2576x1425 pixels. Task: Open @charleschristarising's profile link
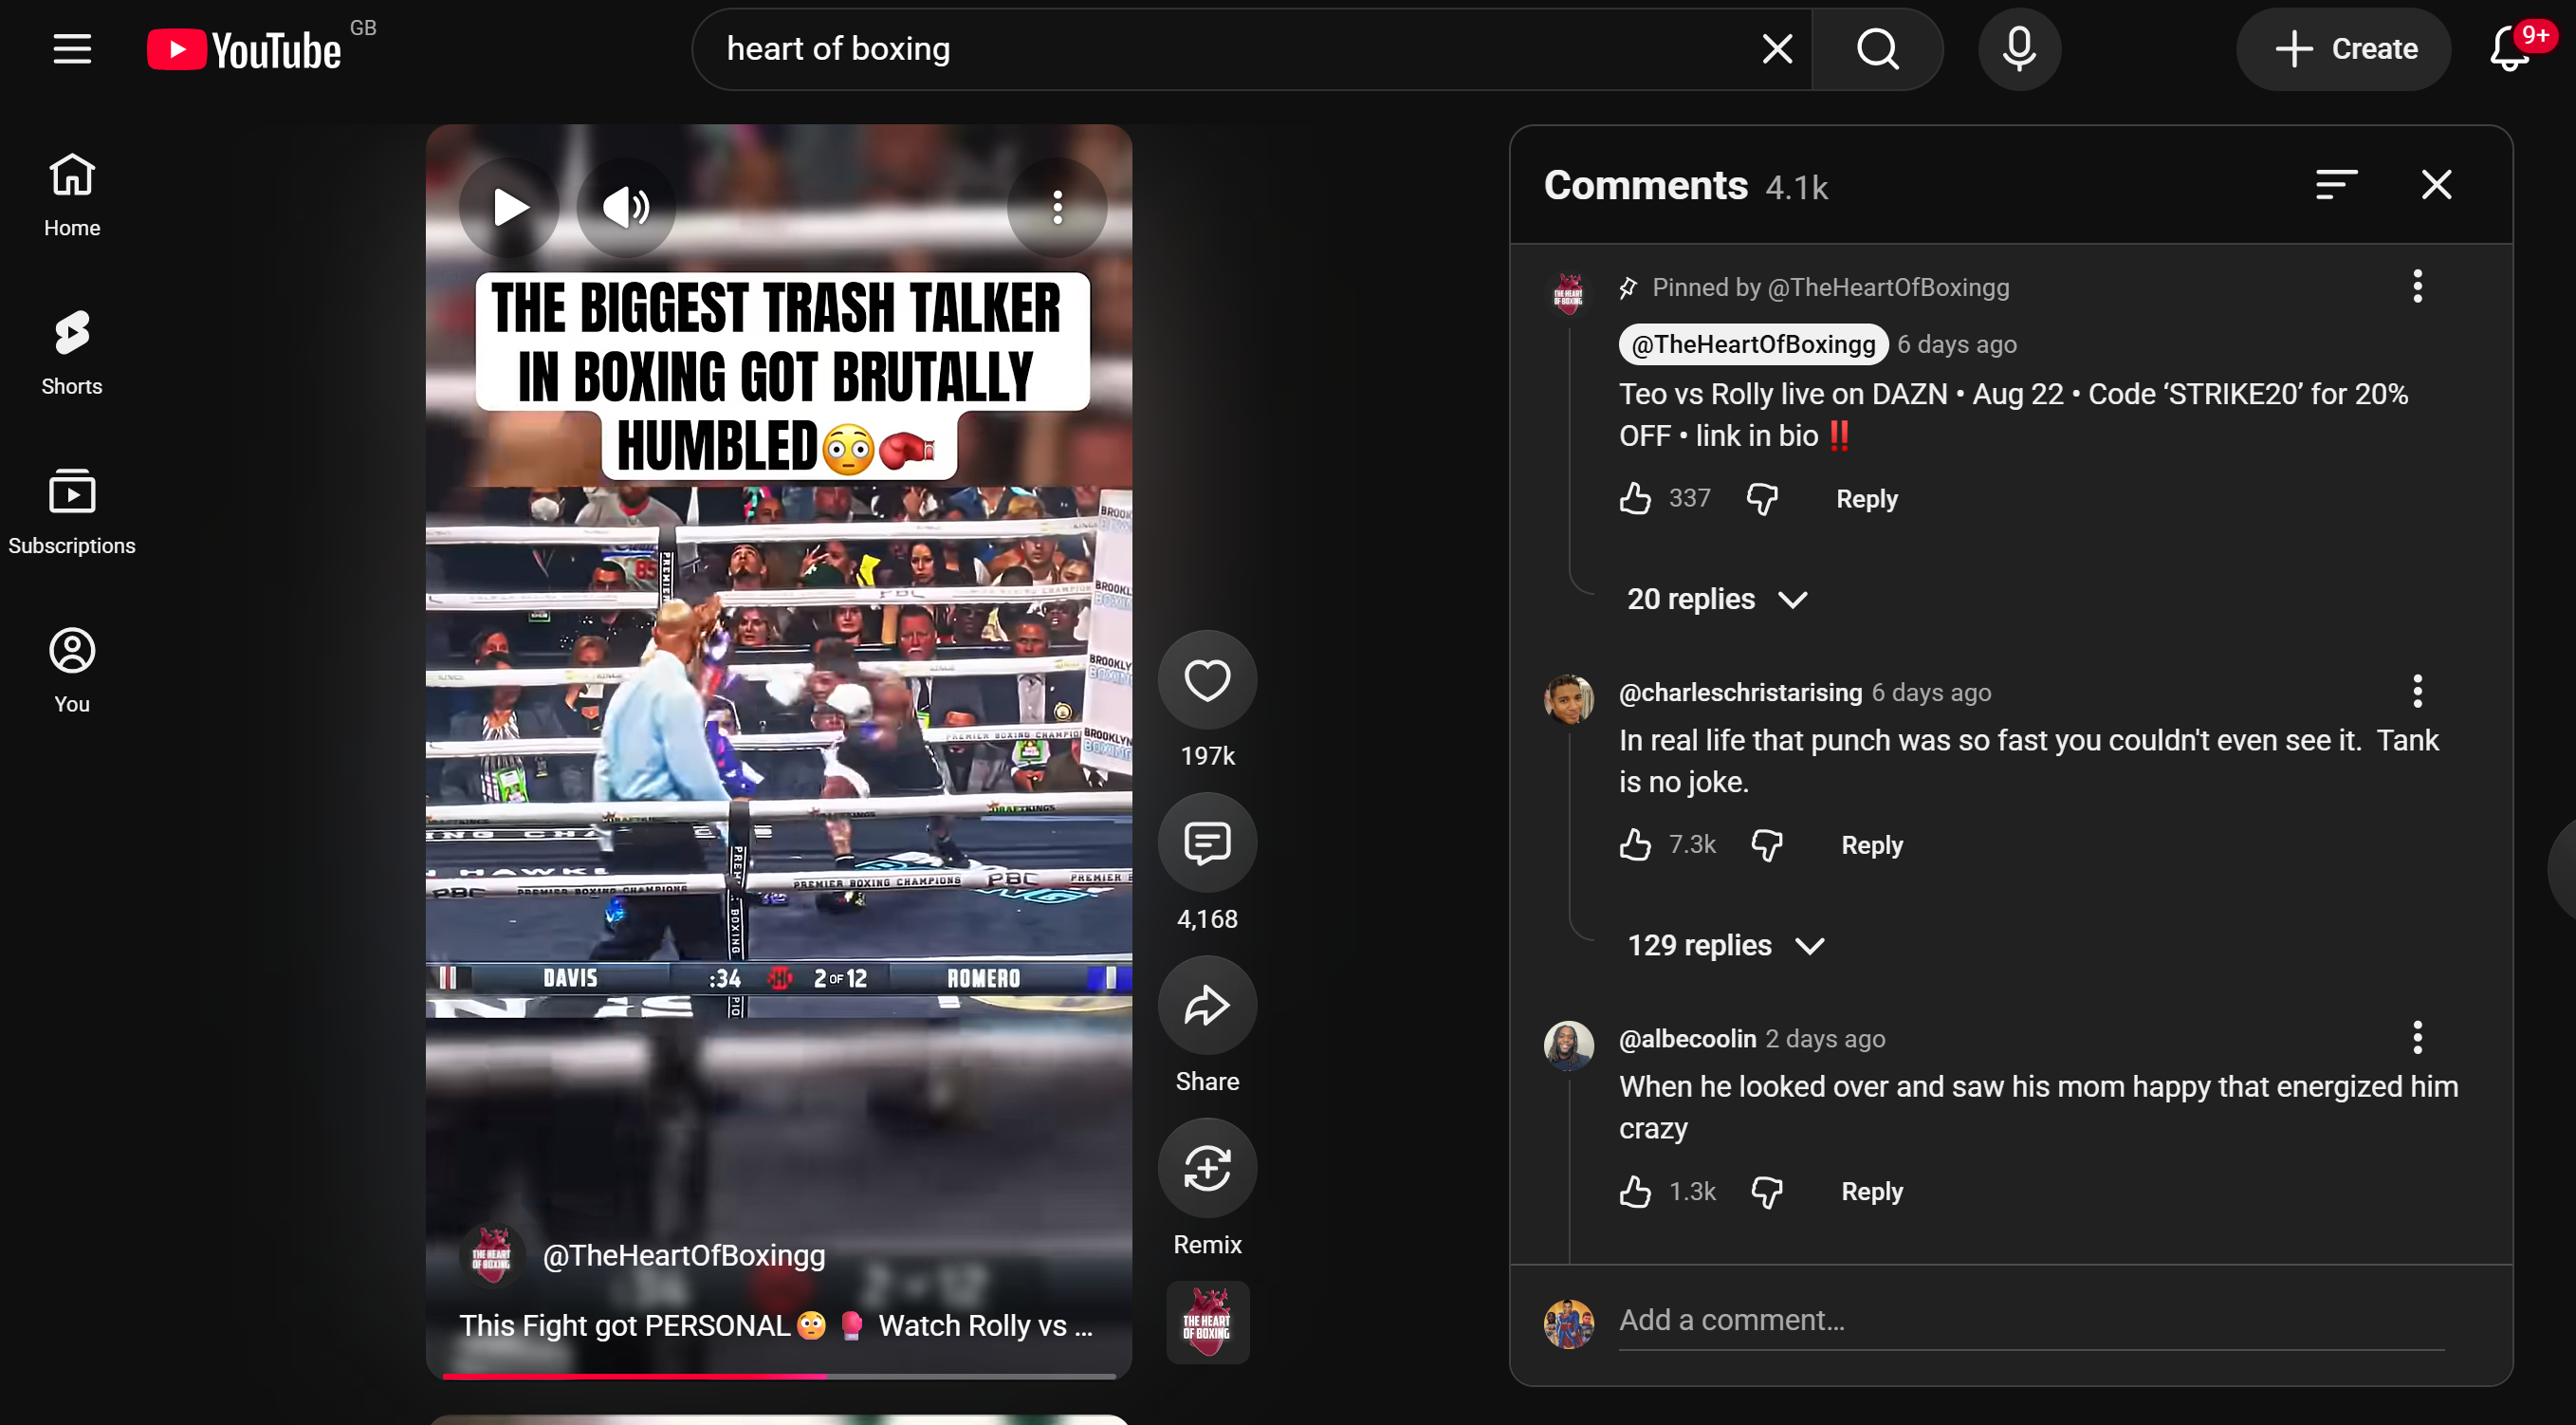click(x=1740, y=692)
